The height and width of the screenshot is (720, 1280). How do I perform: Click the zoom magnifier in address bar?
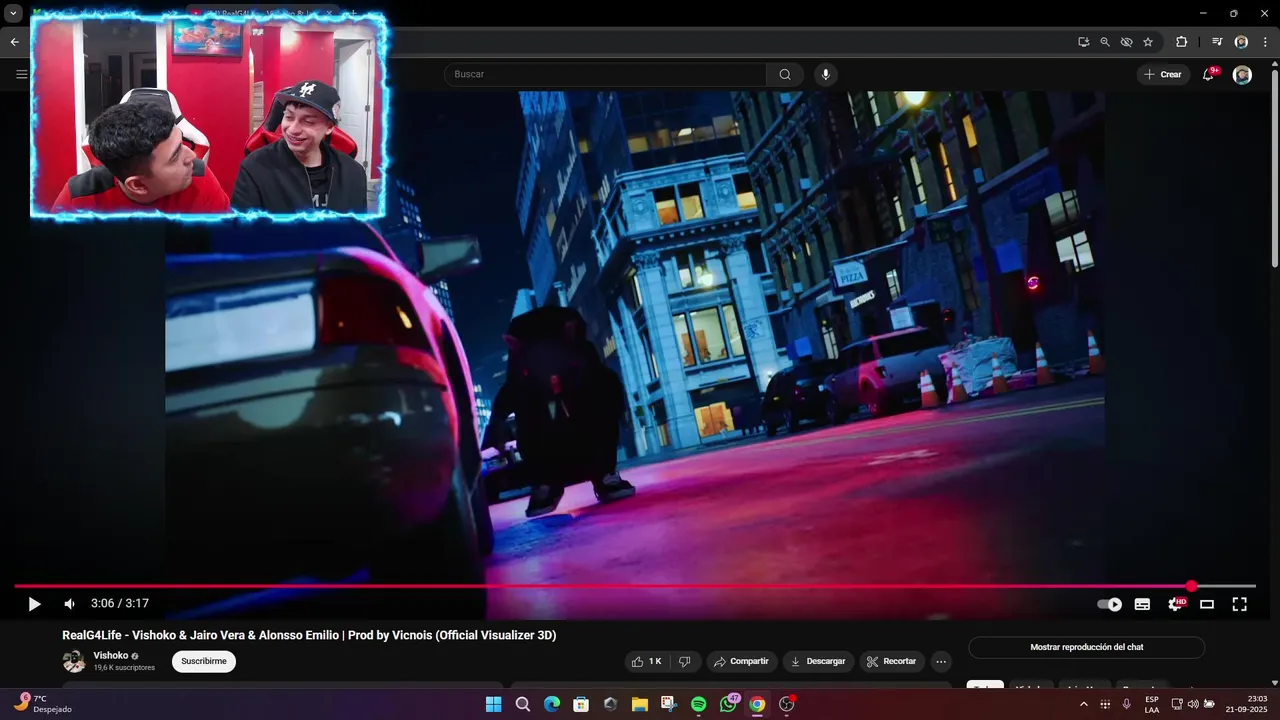click(1105, 42)
